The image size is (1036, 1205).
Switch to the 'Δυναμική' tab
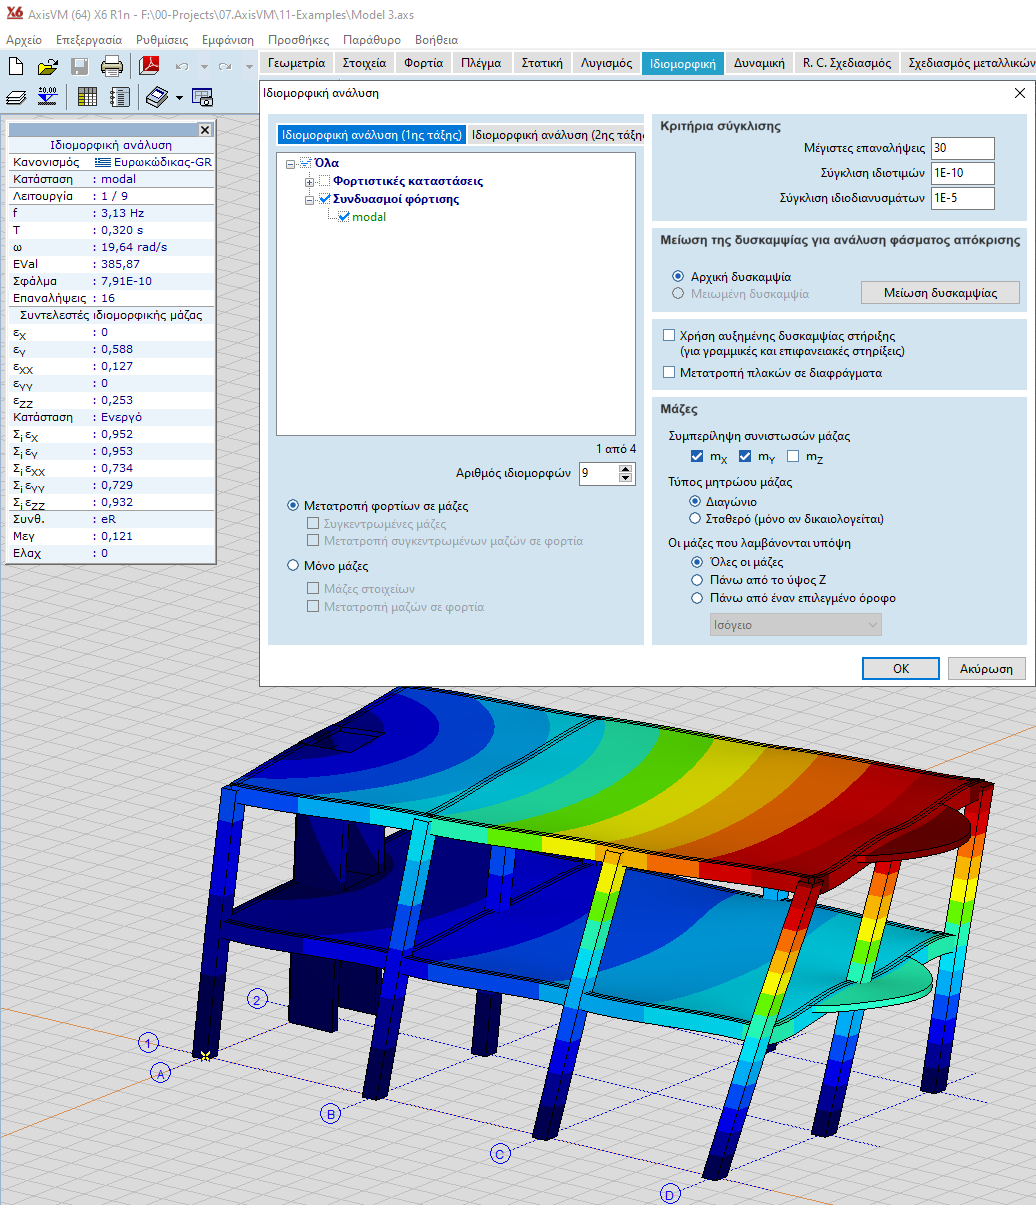point(758,63)
